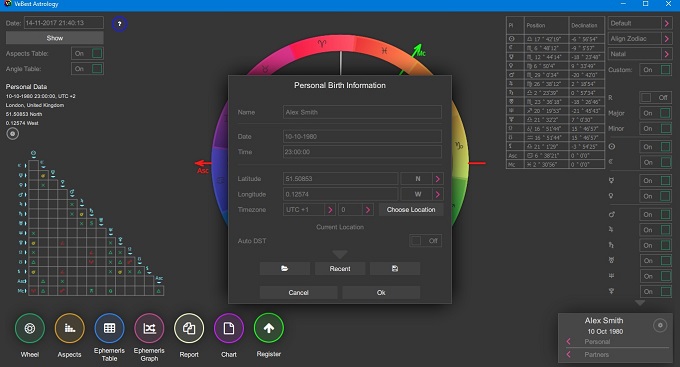Image resolution: width=680 pixels, height=367 pixels.
Task: Expand the Align Zodiac option arrow
Action: 667,39
